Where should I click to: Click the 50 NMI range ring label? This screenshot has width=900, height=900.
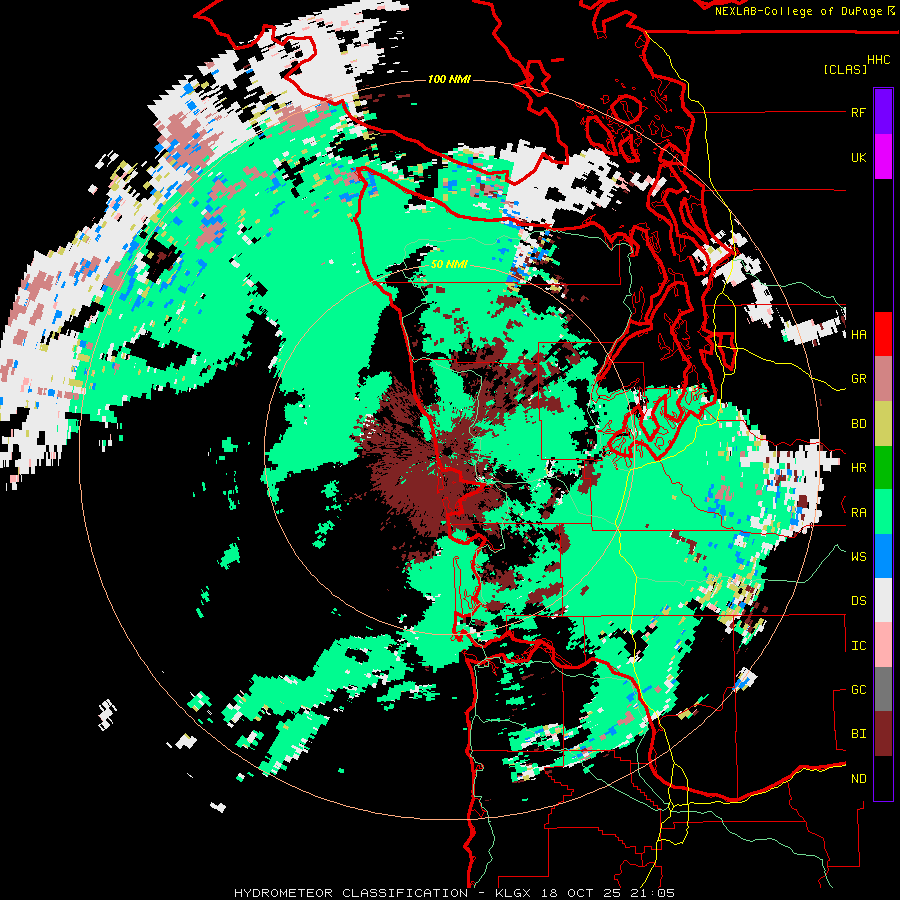pyautogui.click(x=449, y=264)
